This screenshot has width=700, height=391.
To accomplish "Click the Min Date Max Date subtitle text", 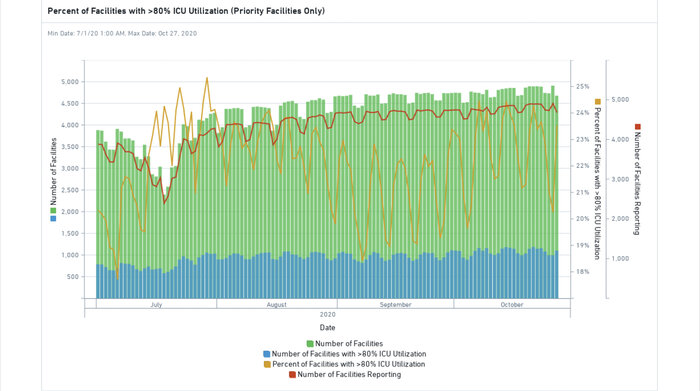I will pyautogui.click(x=122, y=33).
